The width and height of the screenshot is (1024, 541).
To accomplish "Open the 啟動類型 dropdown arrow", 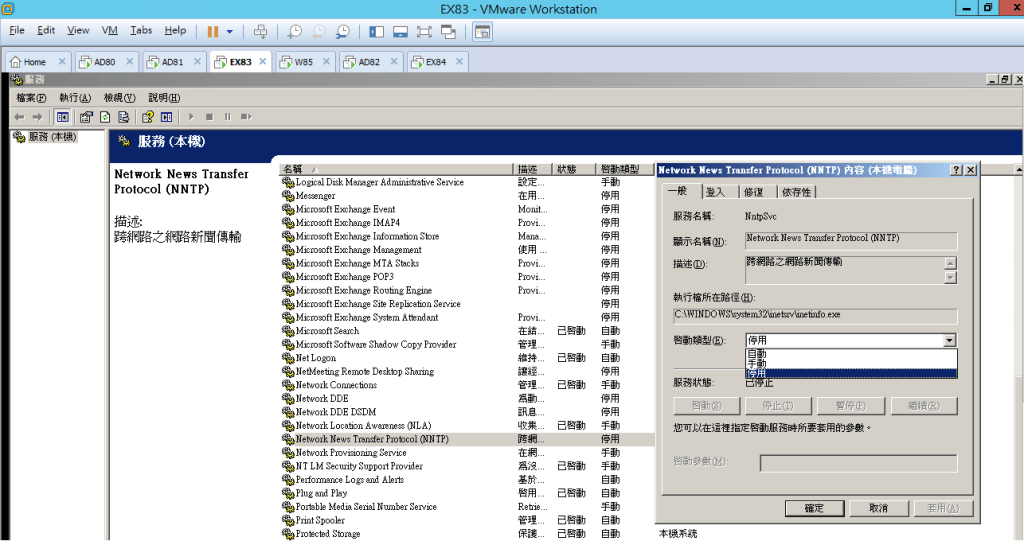I will 949,341.
